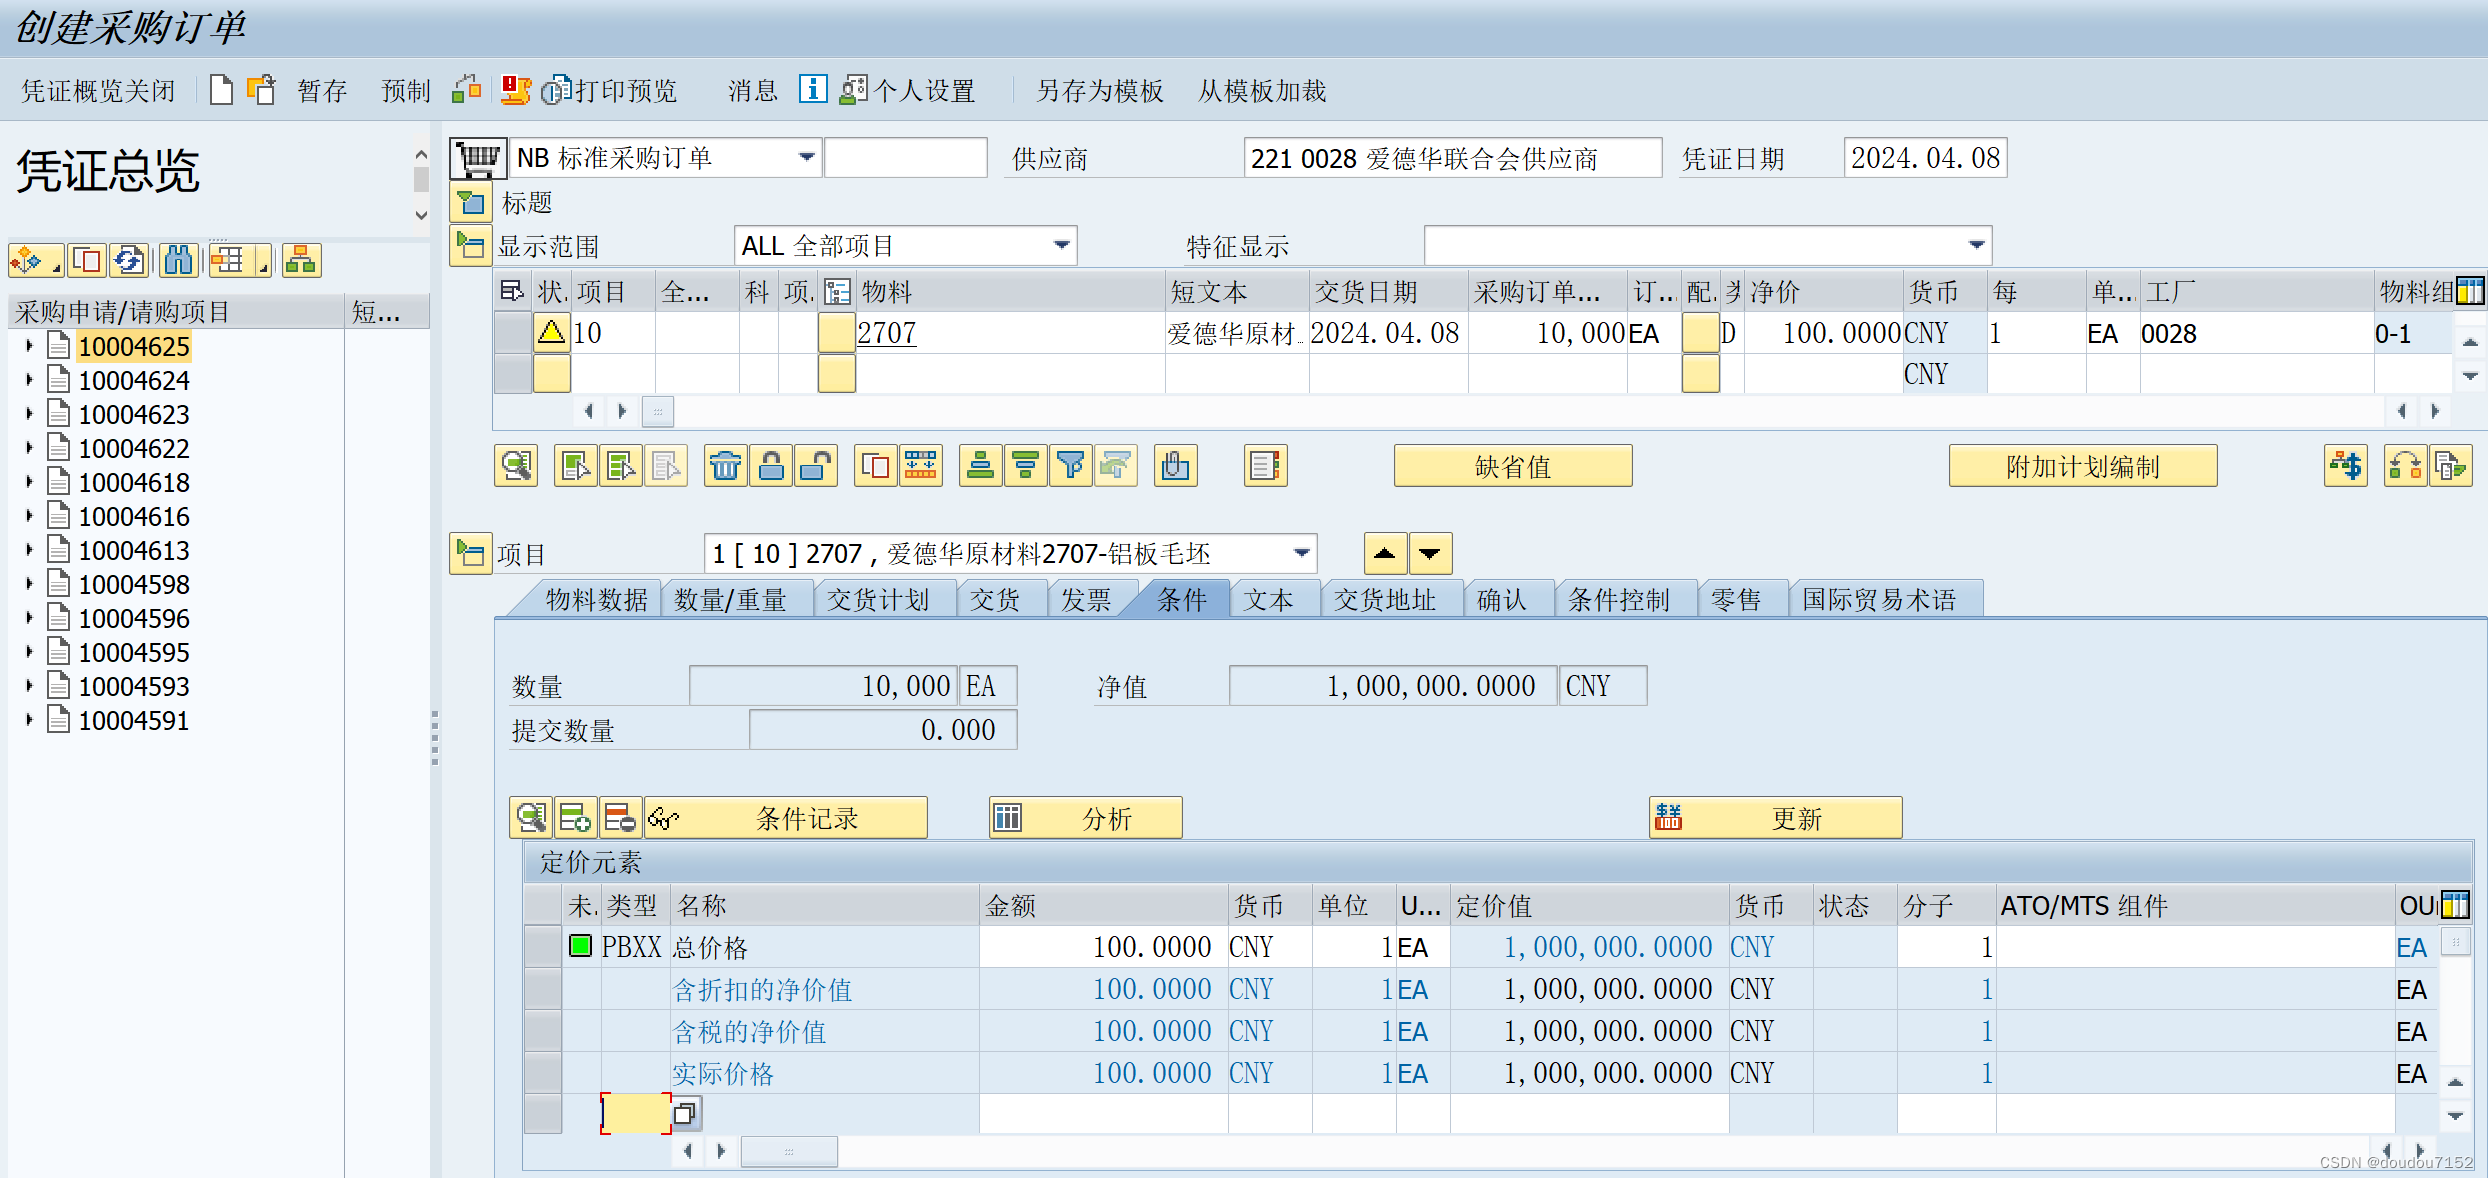Click the shopping cart icon
Image resolution: width=2488 pixels, height=1178 pixels.
click(478, 158)
